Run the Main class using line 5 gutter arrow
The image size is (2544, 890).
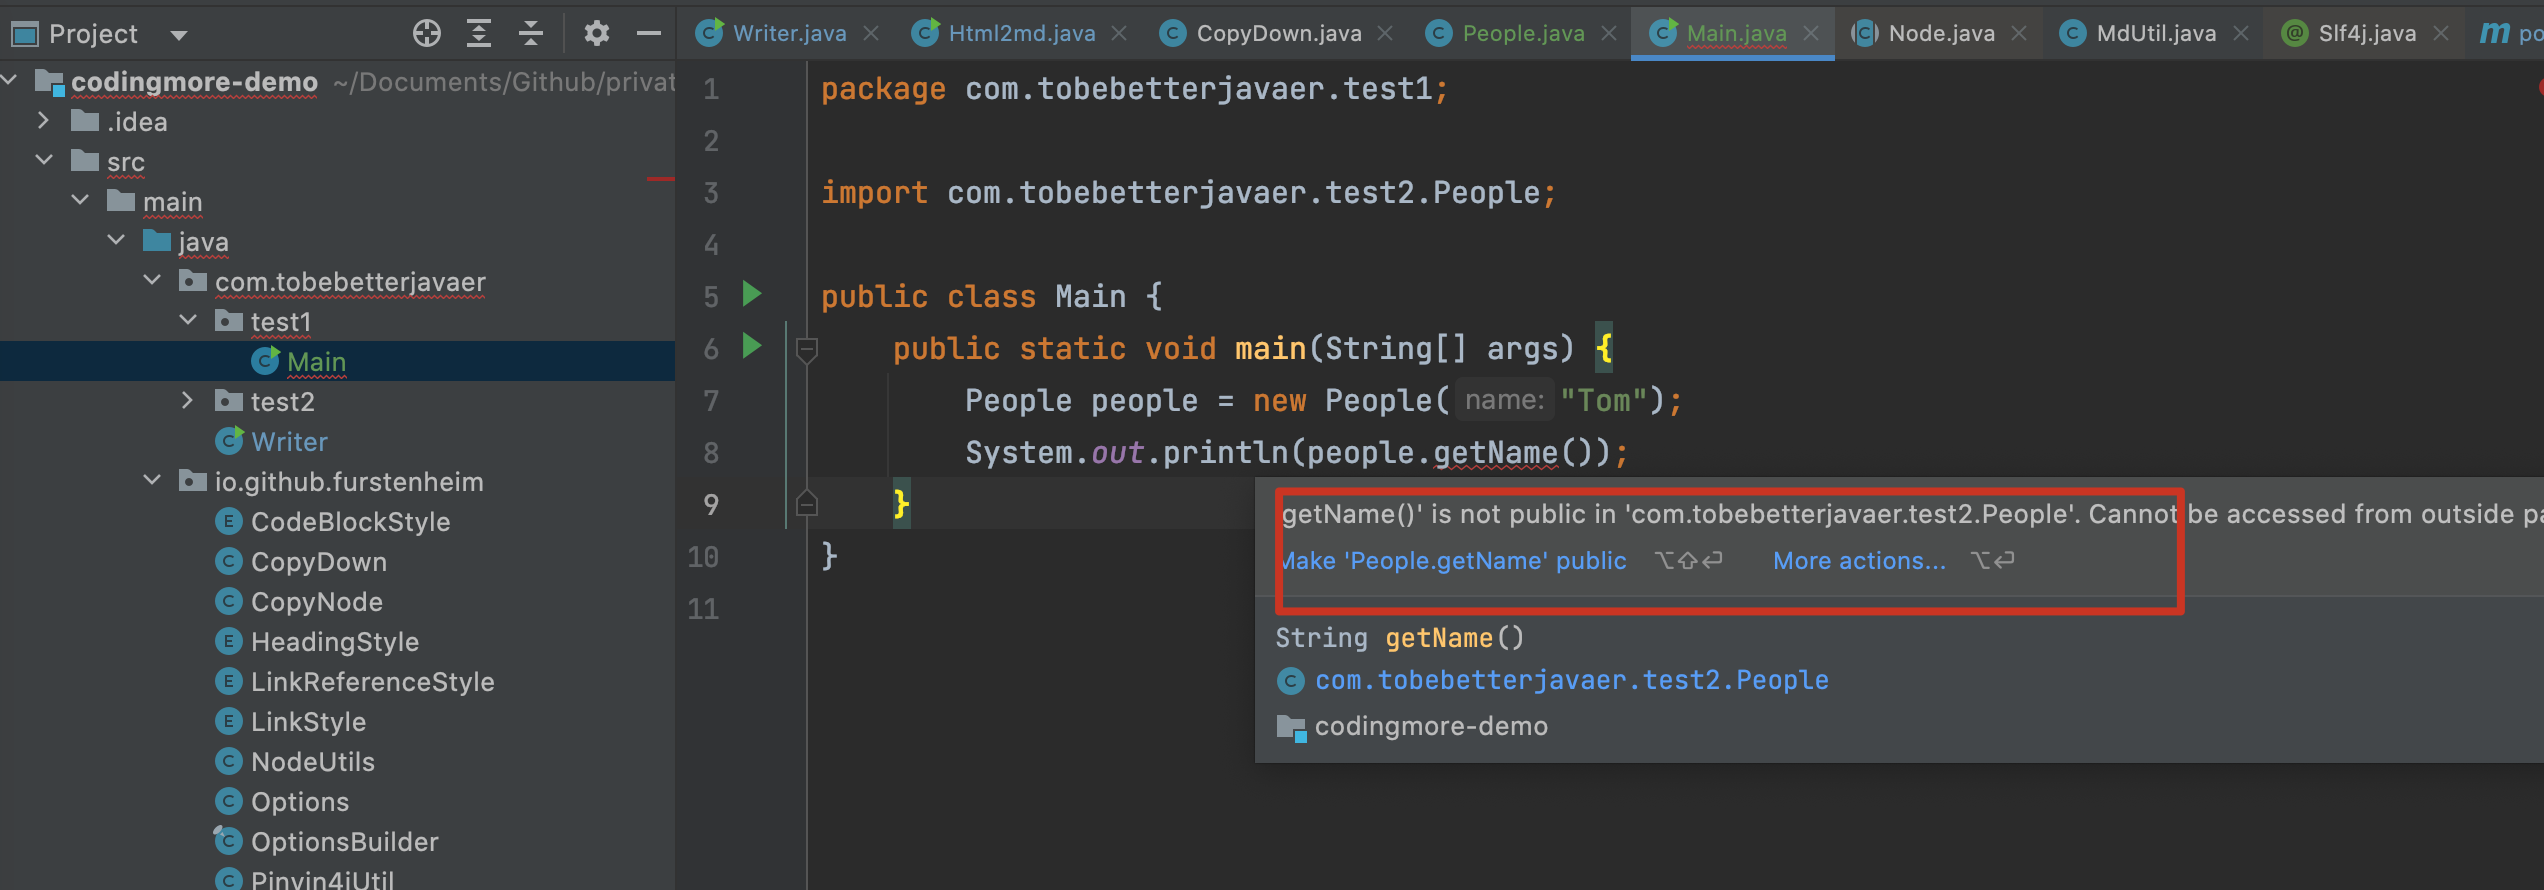752,294
